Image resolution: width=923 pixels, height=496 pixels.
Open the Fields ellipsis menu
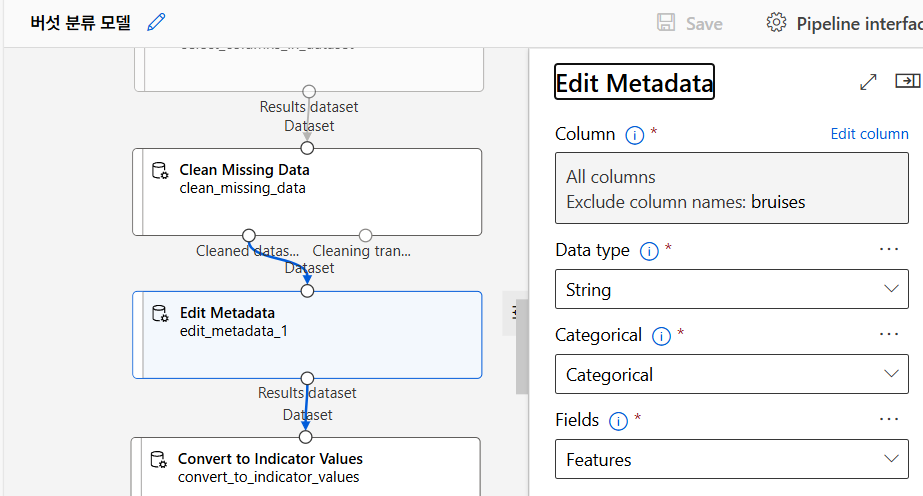pyautogui.click(x=889, y=419)
